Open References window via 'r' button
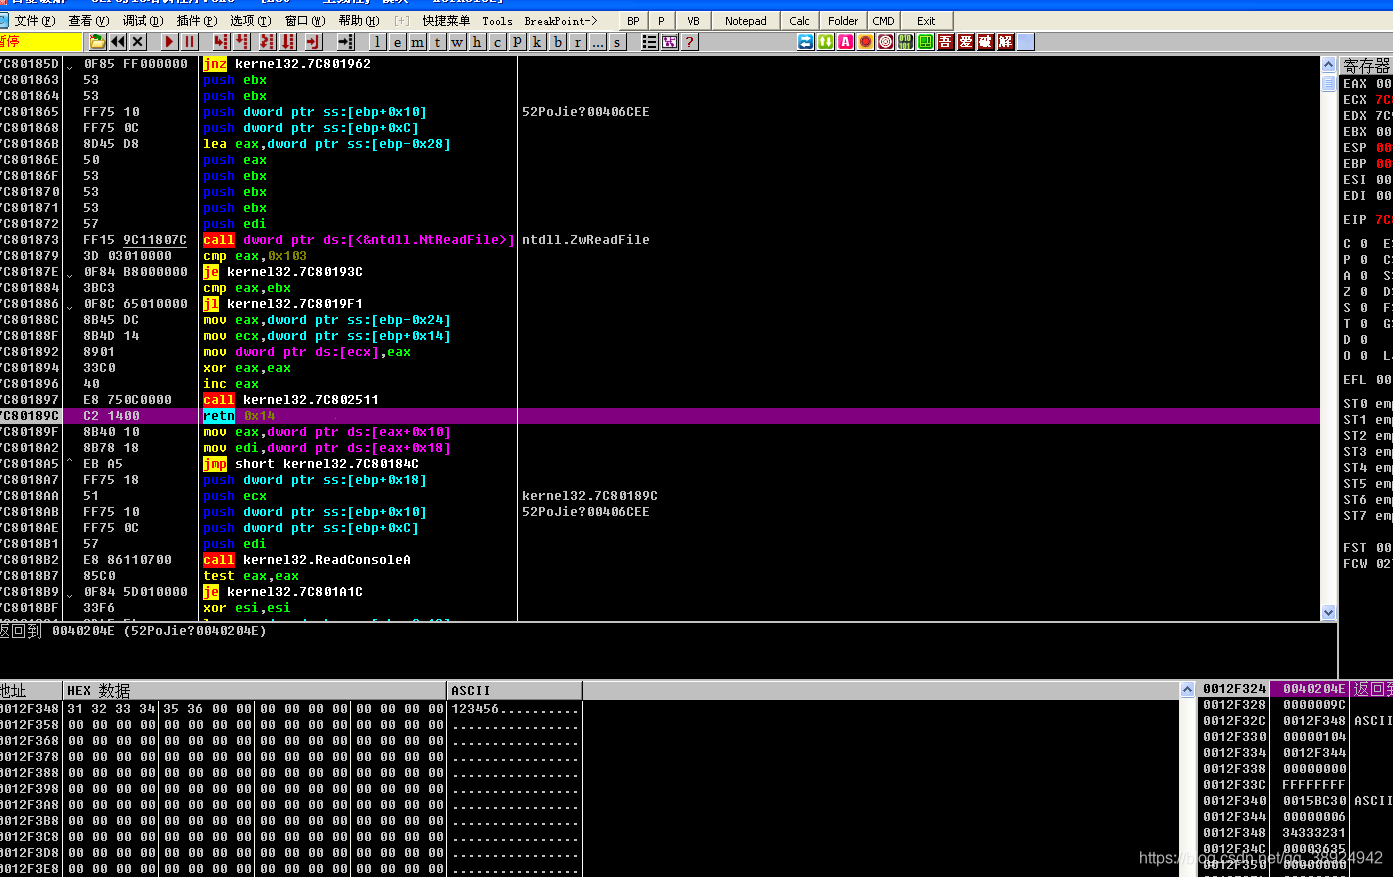 577,41
